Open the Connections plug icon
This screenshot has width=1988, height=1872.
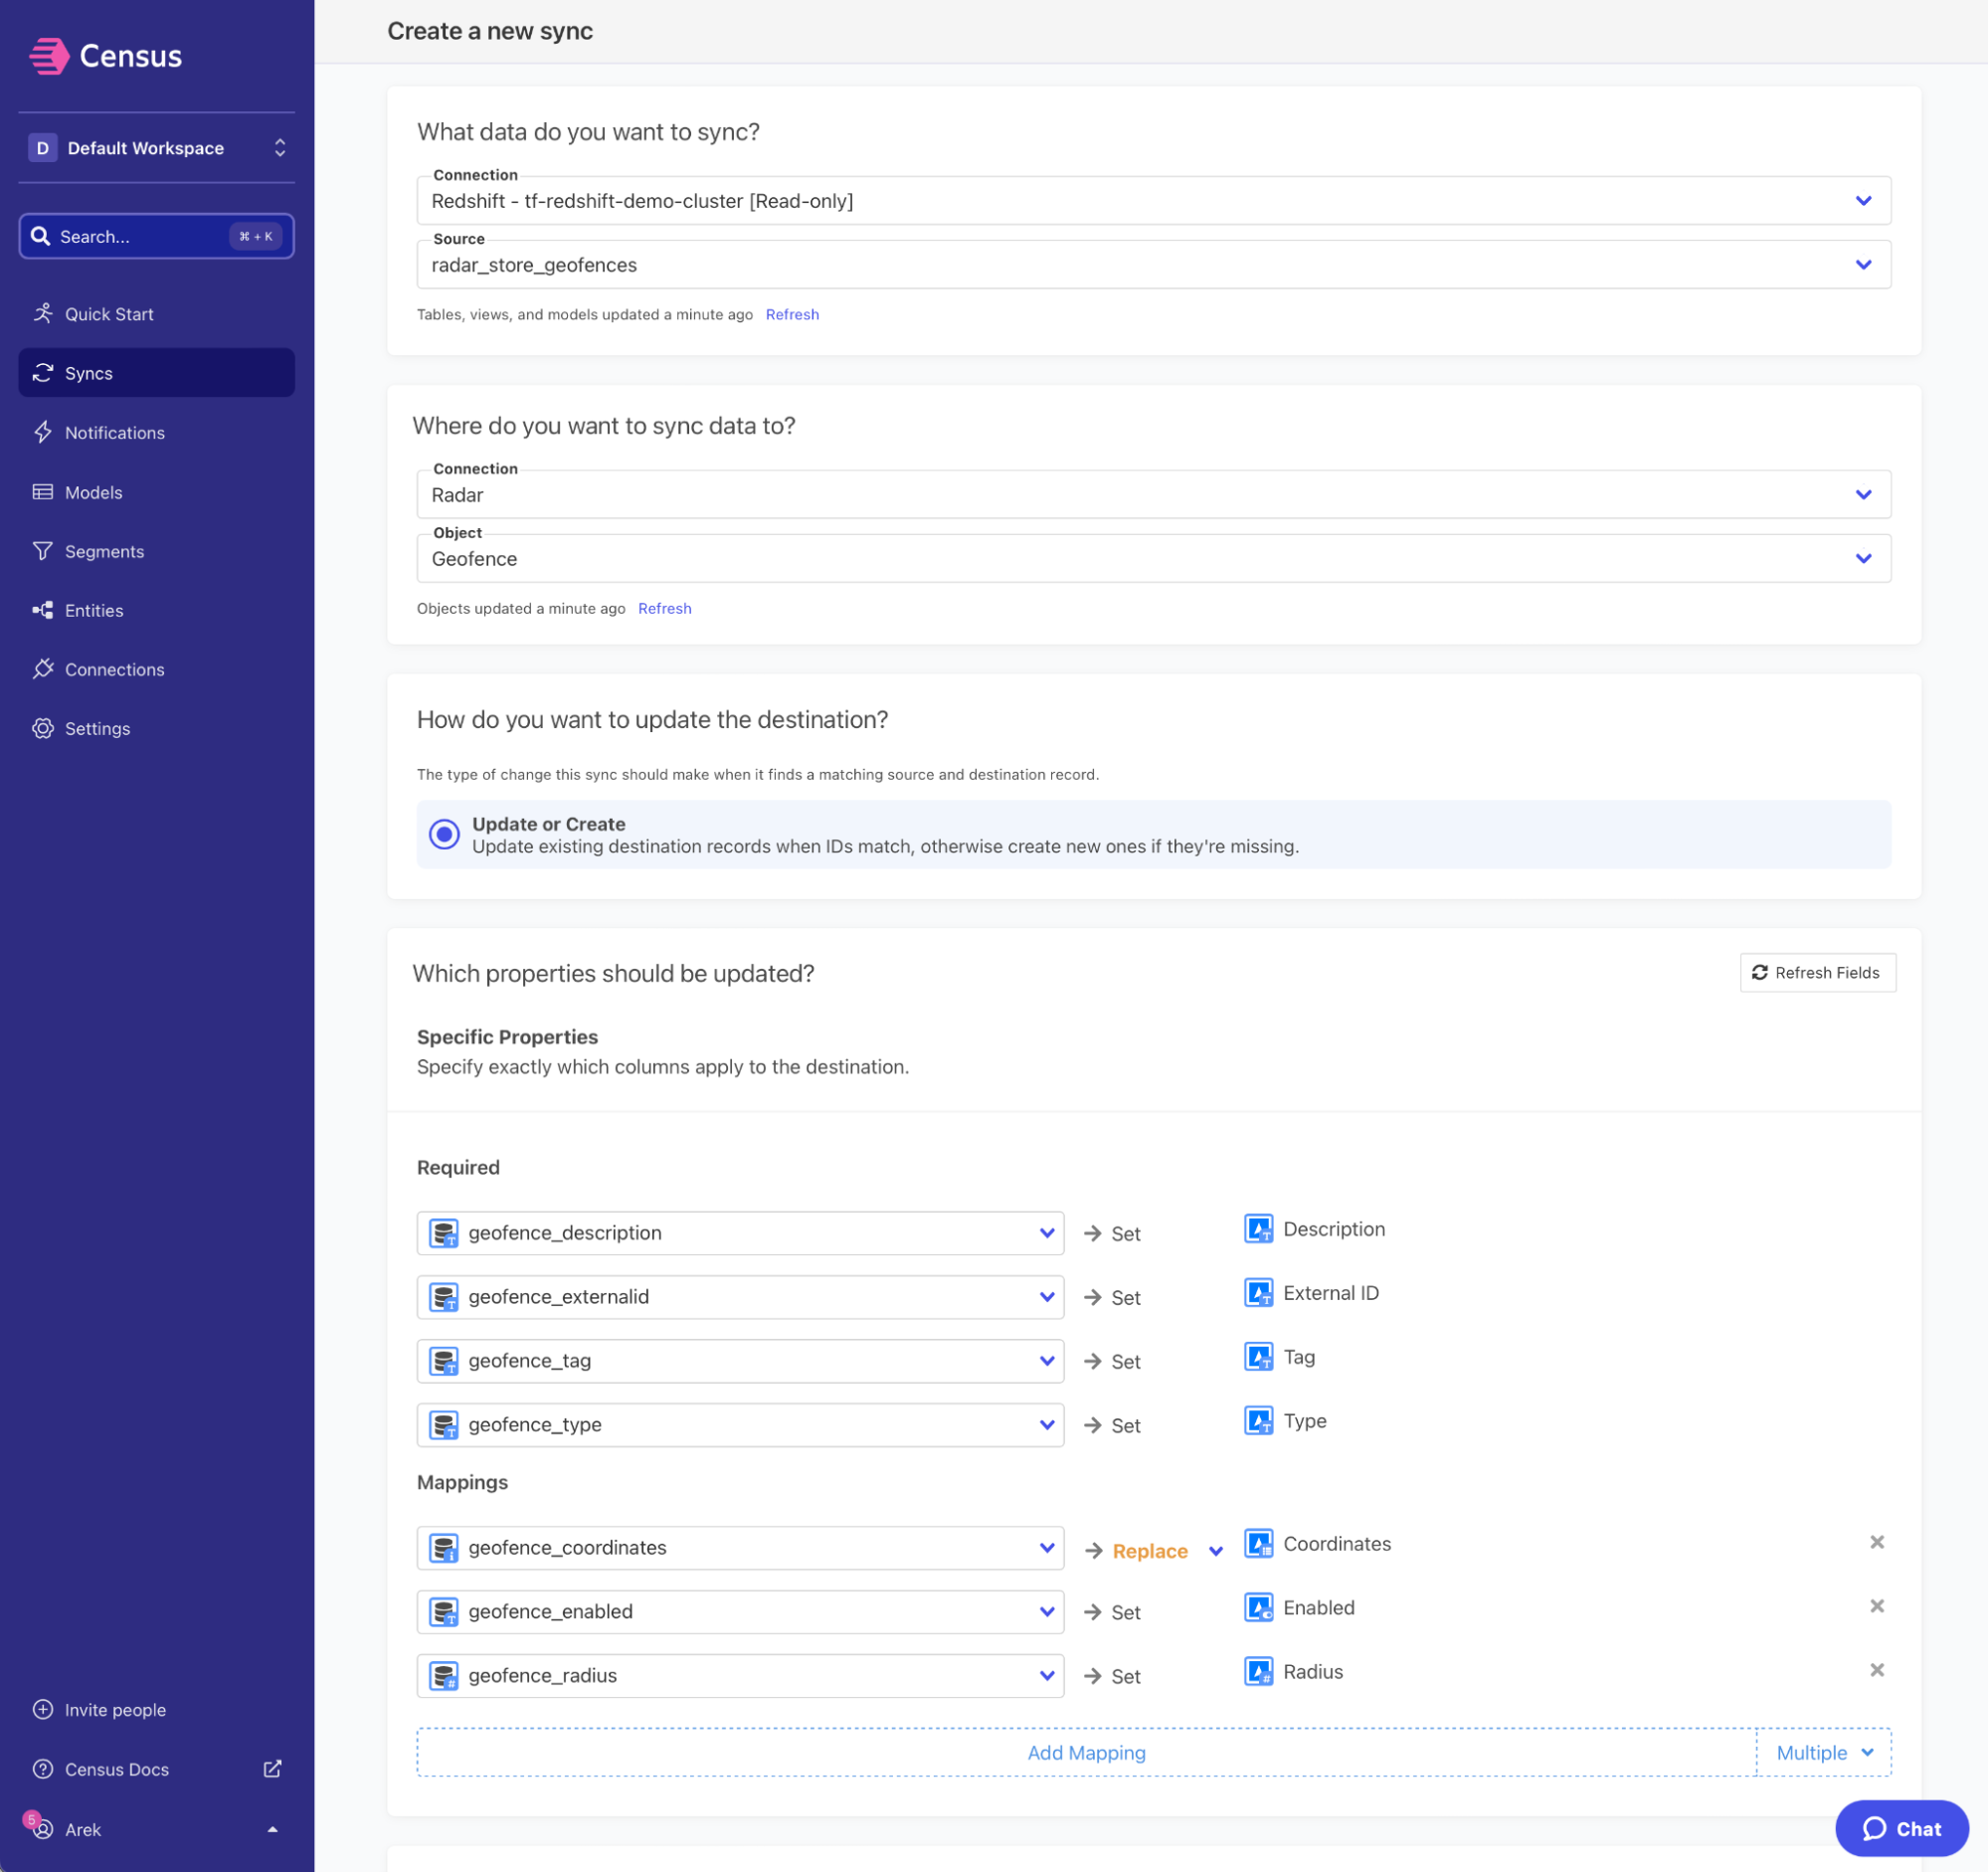coord(43,669)
